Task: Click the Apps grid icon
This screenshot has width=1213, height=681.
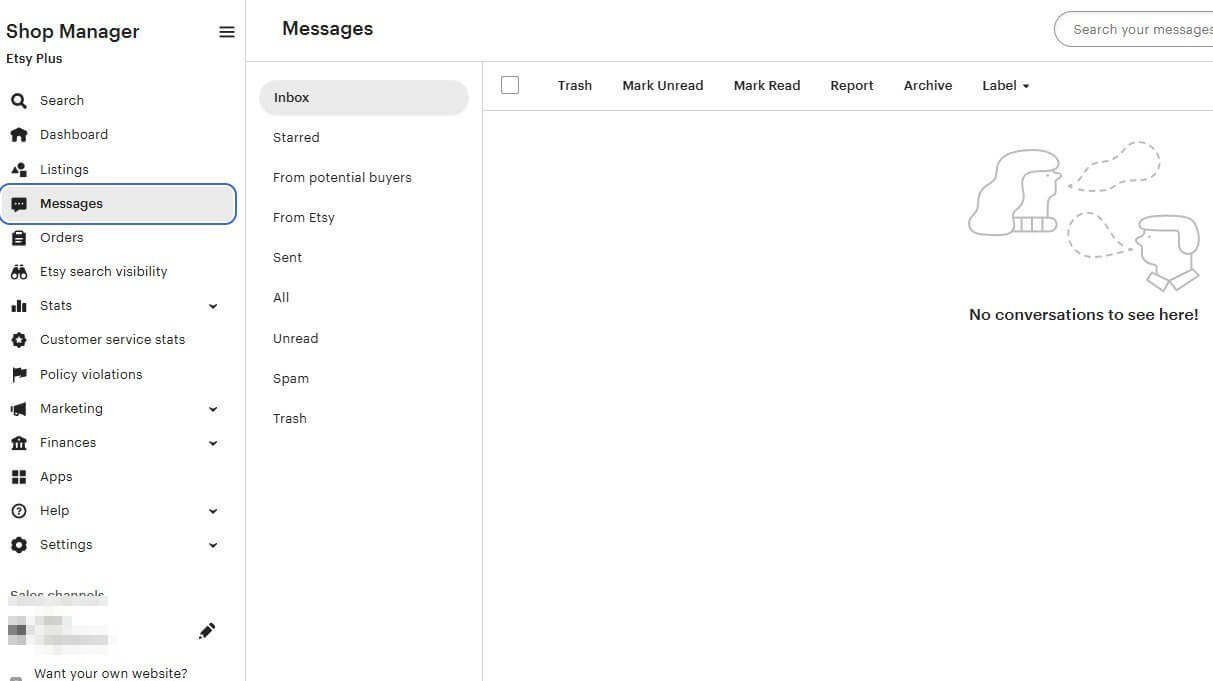Action: coord(18,477)
